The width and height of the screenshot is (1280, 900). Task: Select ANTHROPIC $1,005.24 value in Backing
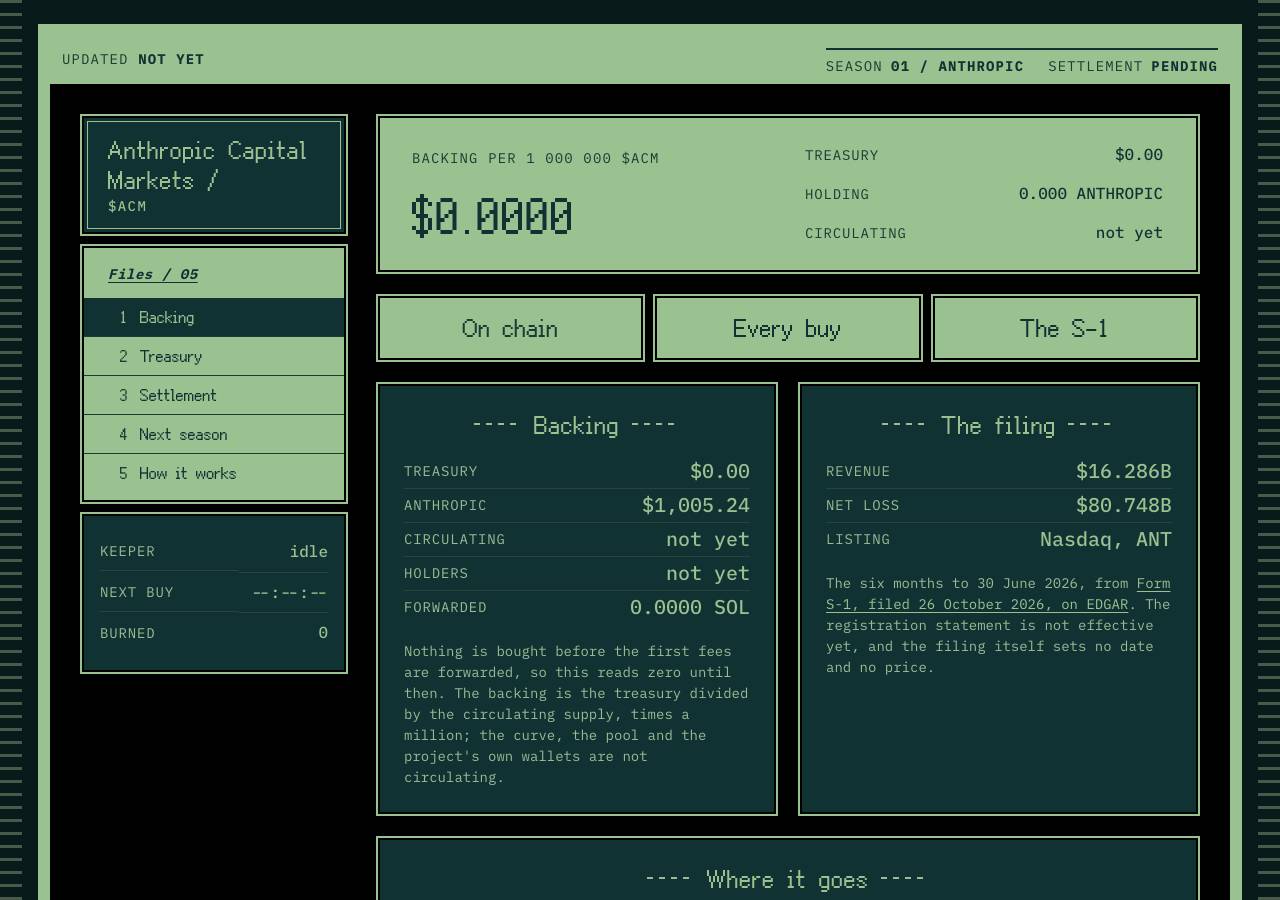[x=696, y=505]
